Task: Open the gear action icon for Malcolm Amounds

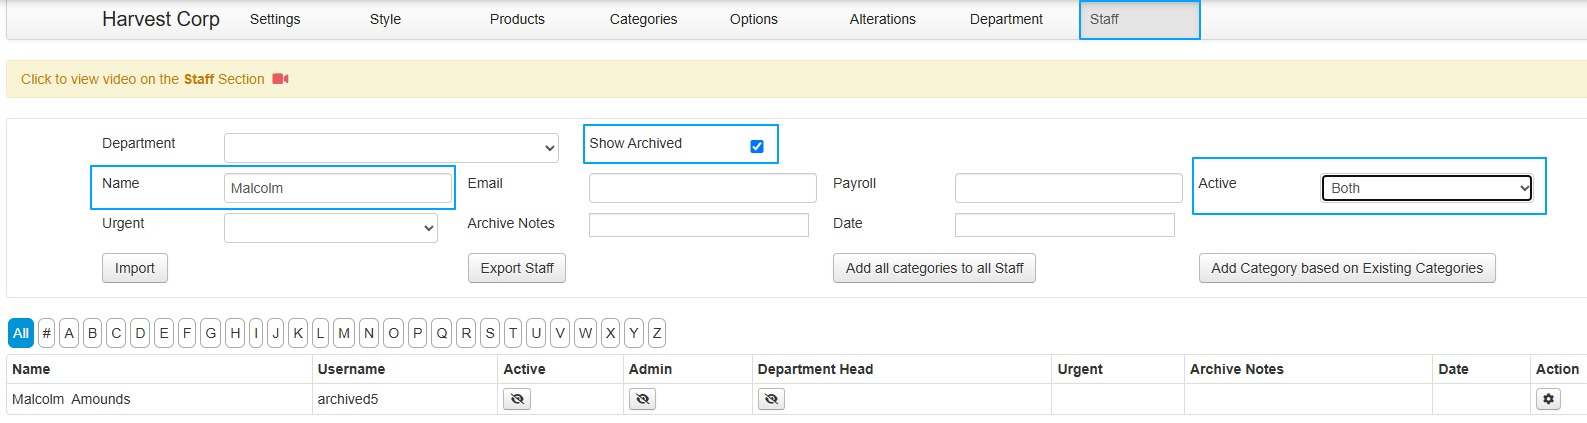Action: point(1548,399)
